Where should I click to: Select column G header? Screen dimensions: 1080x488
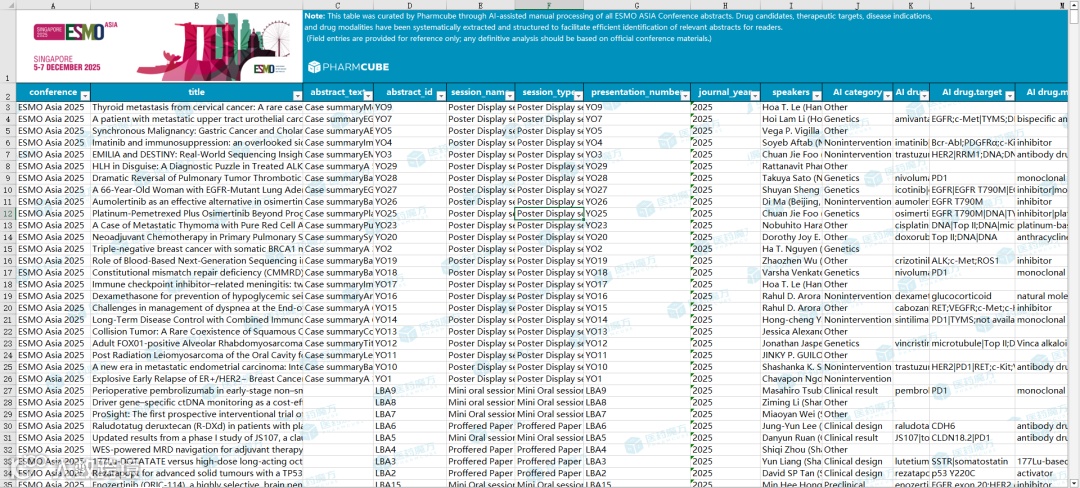click(637, 5)
